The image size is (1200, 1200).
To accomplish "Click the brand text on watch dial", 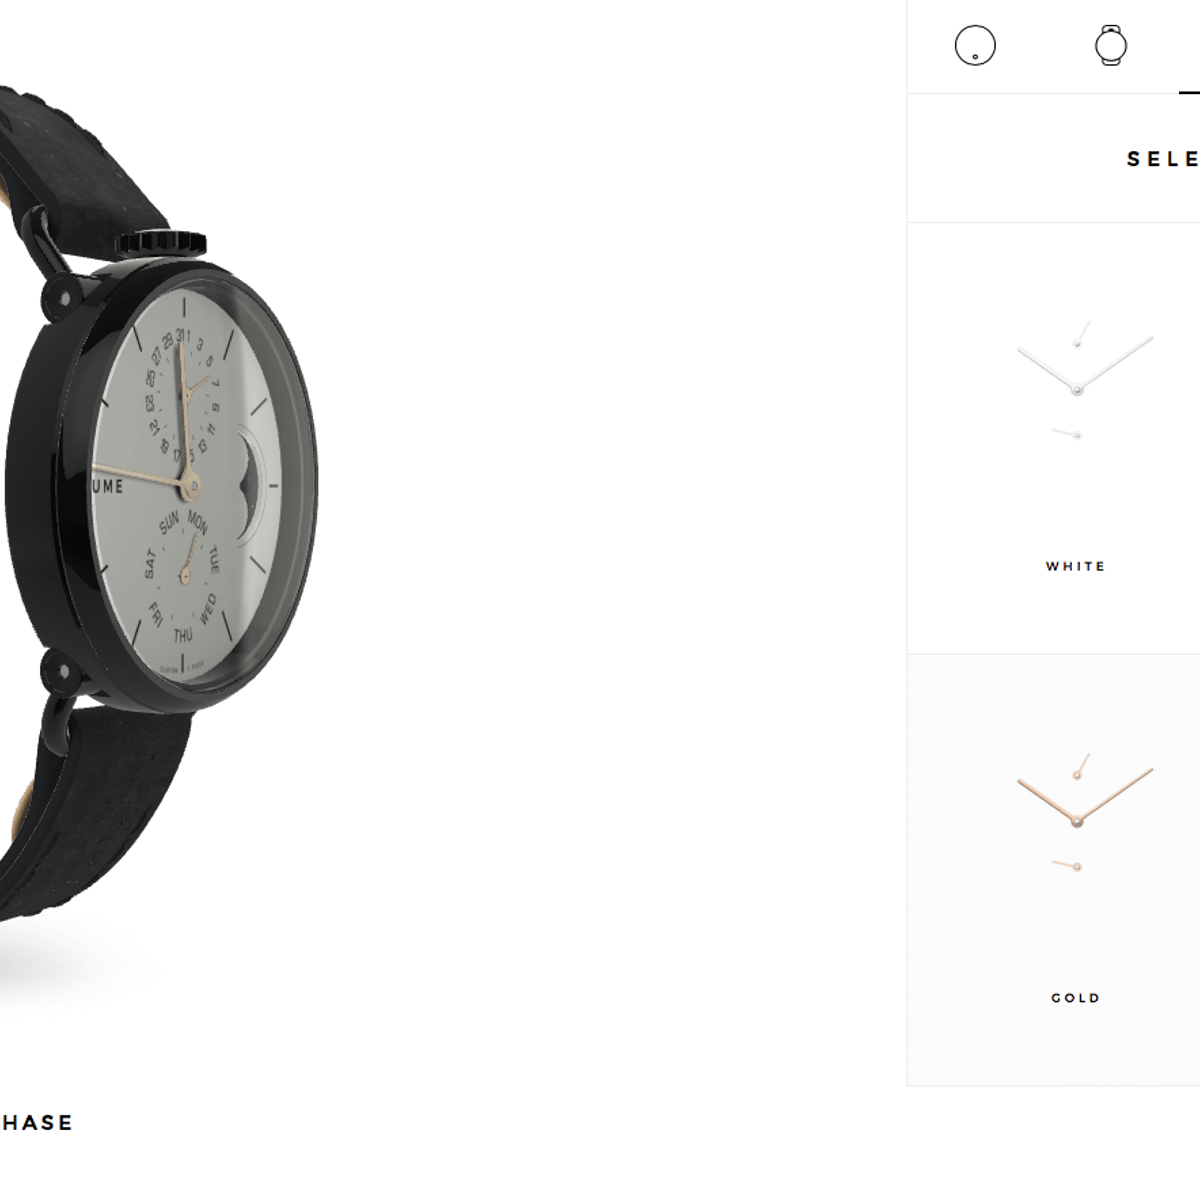I will (x=108, y=487).
